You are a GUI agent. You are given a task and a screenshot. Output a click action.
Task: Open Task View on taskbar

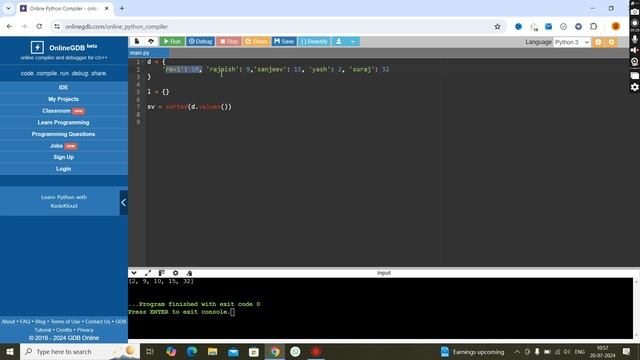tap(149, 351)
